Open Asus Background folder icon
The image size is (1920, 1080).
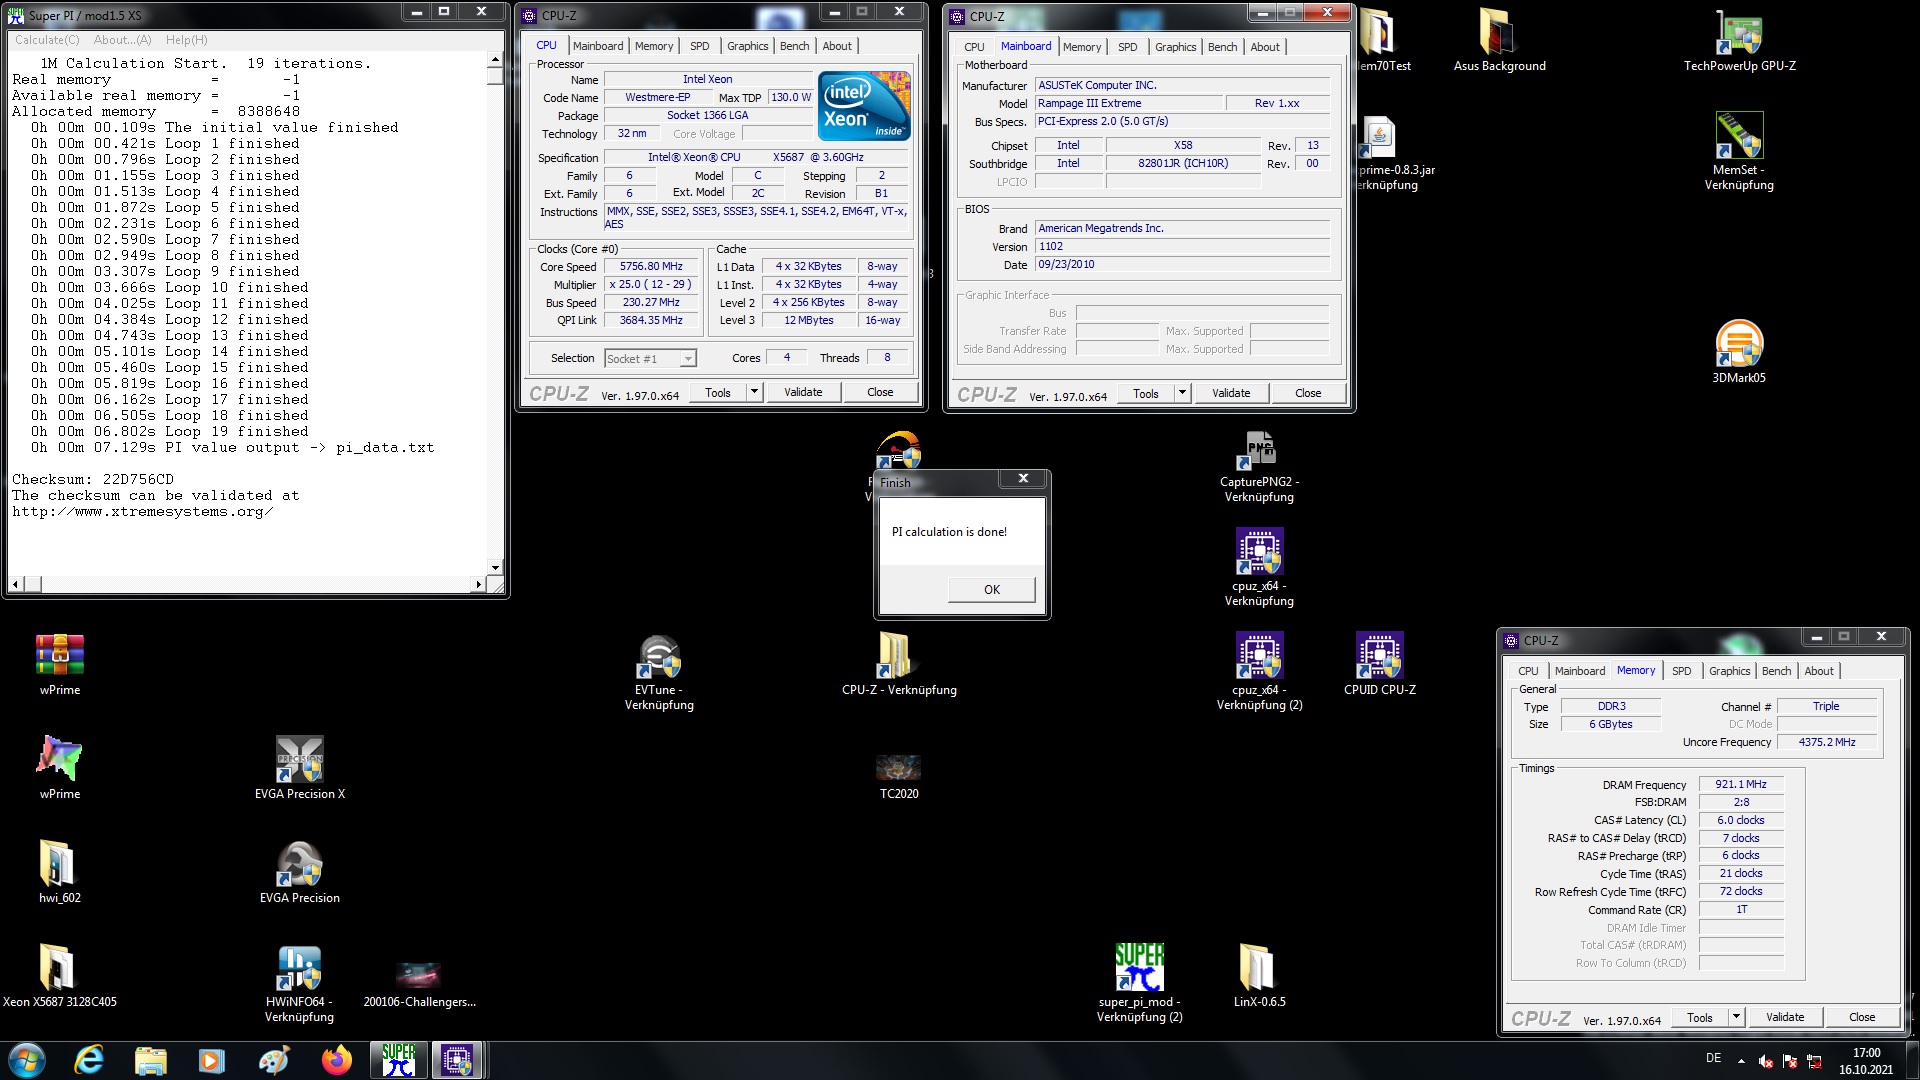click(1499, 40)
